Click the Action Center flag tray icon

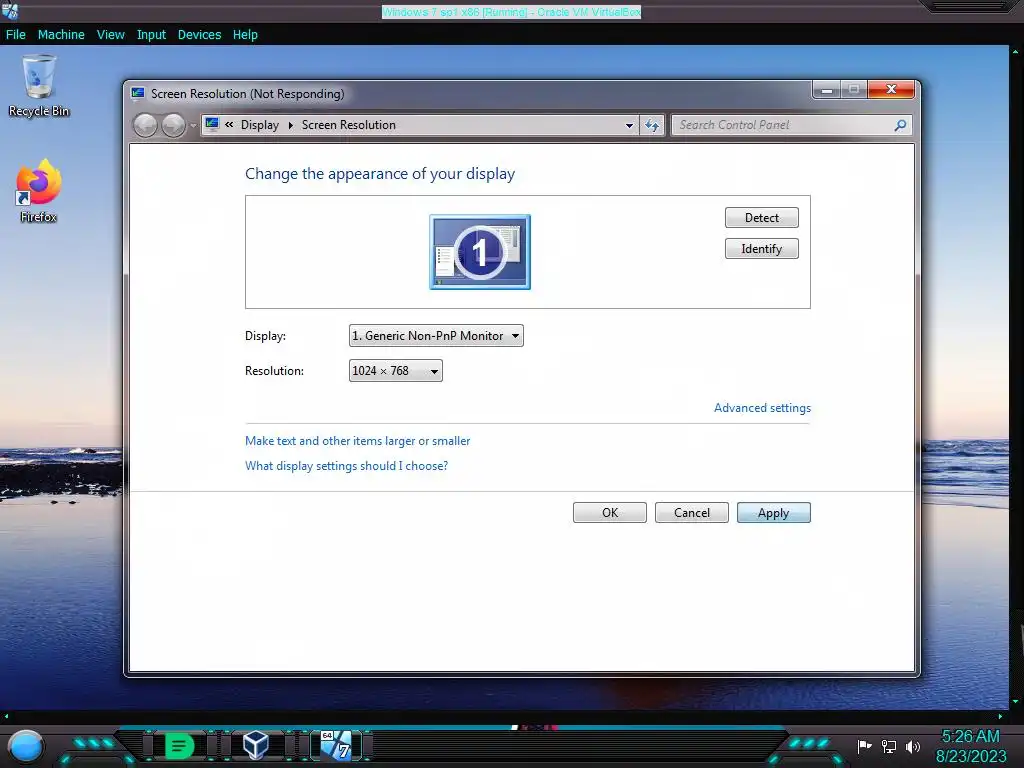[865, 746]
